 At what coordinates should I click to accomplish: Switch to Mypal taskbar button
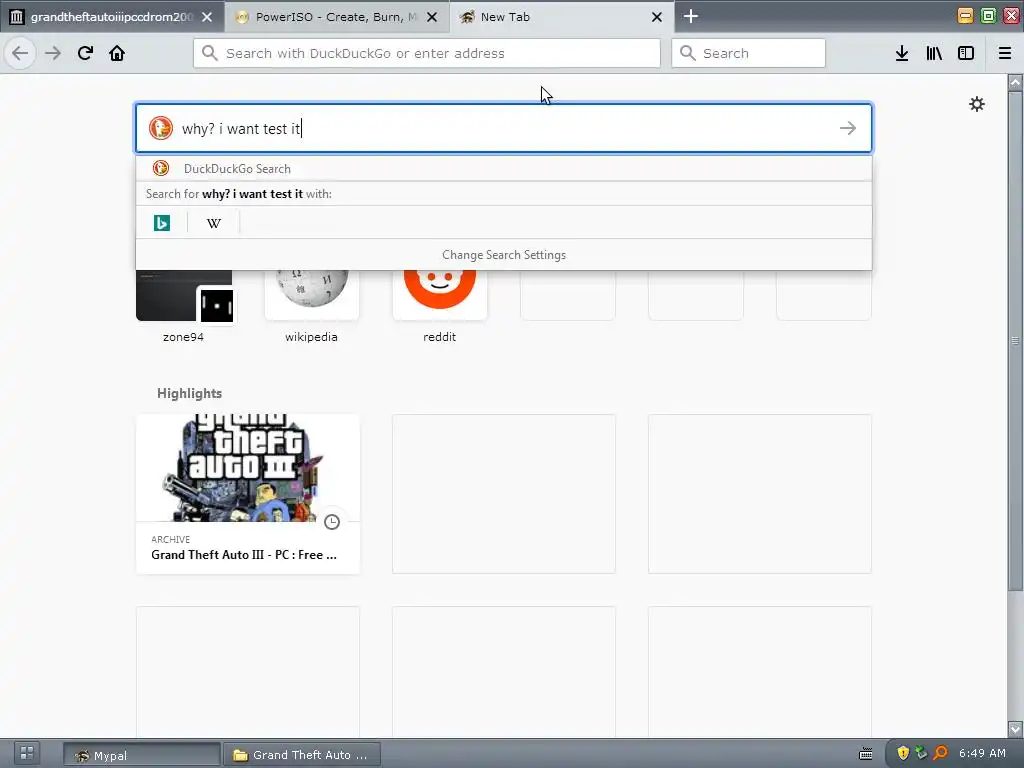(142, 755)
